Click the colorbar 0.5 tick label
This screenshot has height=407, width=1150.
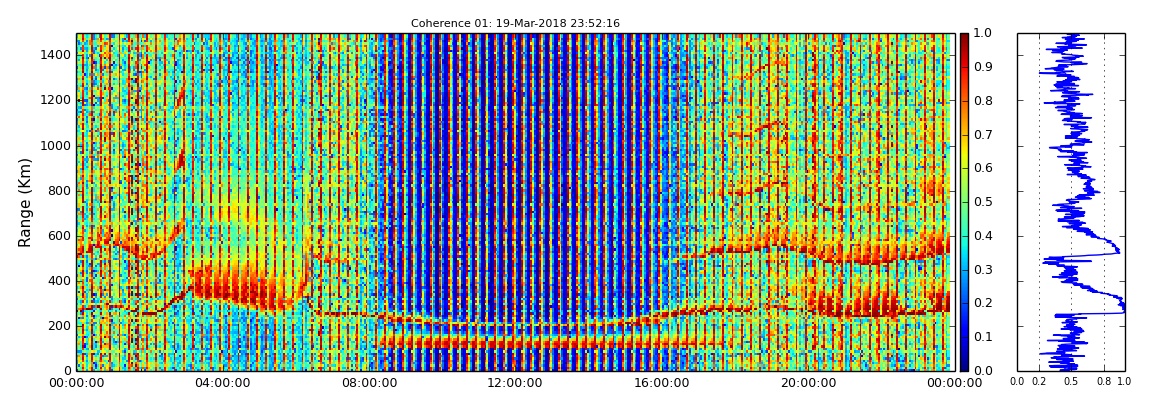pos(981,202)
